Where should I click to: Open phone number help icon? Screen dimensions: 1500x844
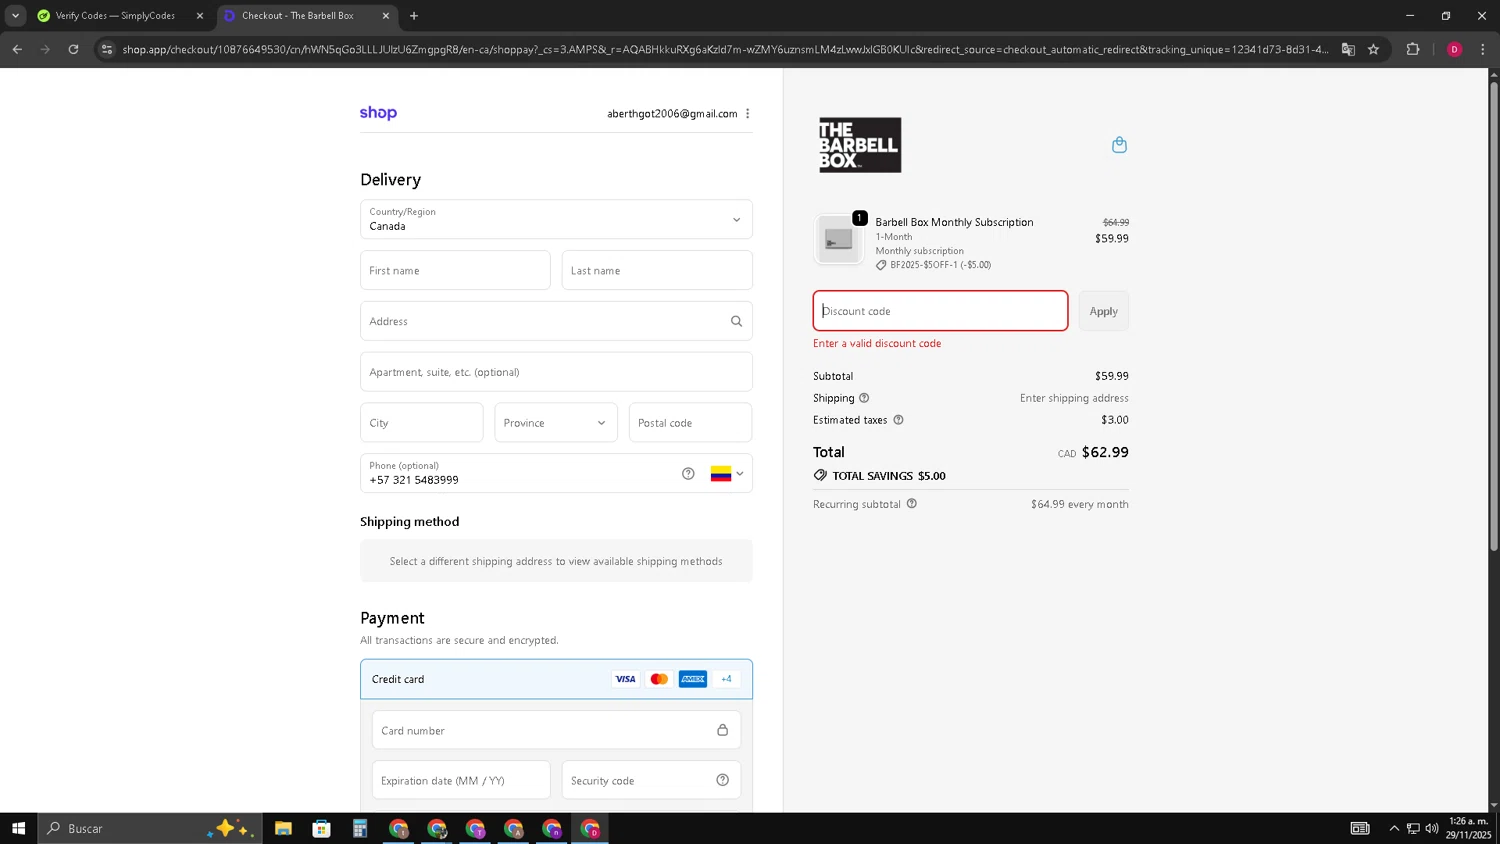point(688,474)
